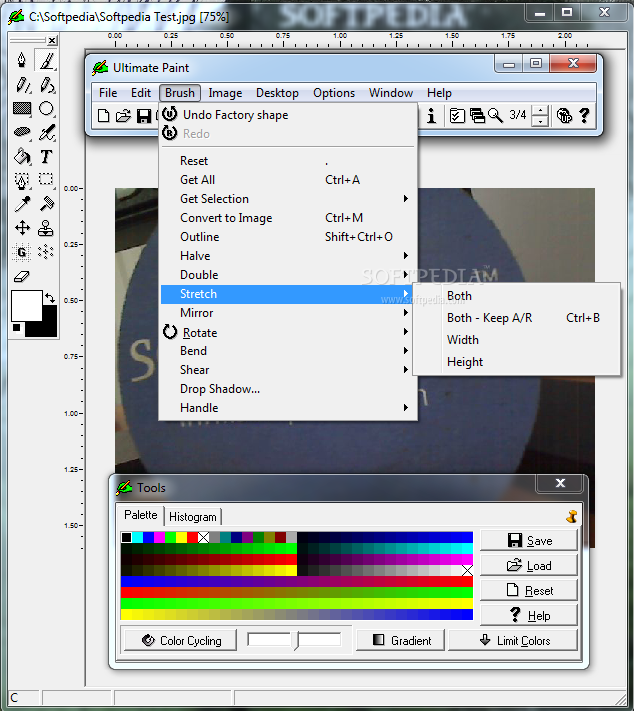Increase zoom with the up stepper arrow
This screenshot has width=634, height=711.
[x=540, y=111]
